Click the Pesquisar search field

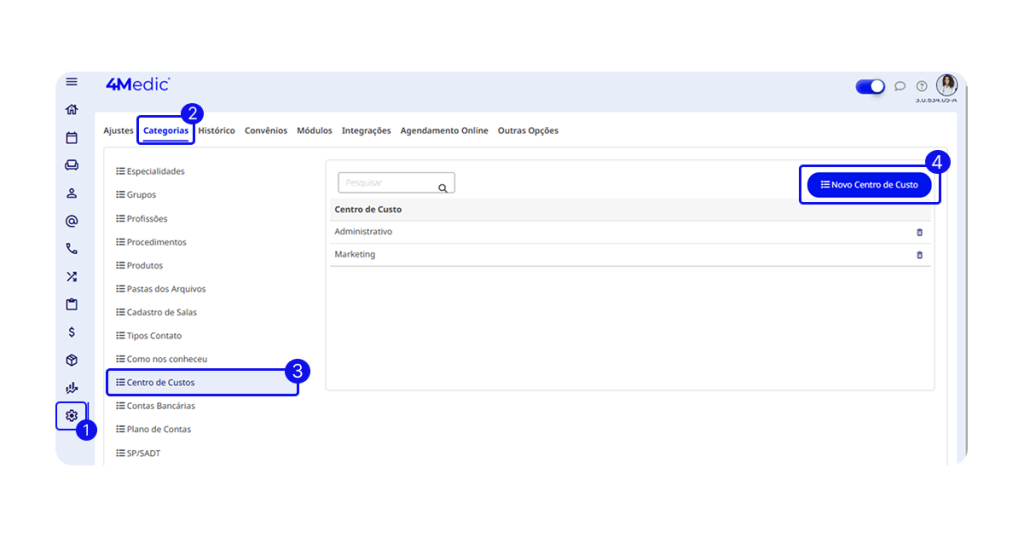point(388,183)
